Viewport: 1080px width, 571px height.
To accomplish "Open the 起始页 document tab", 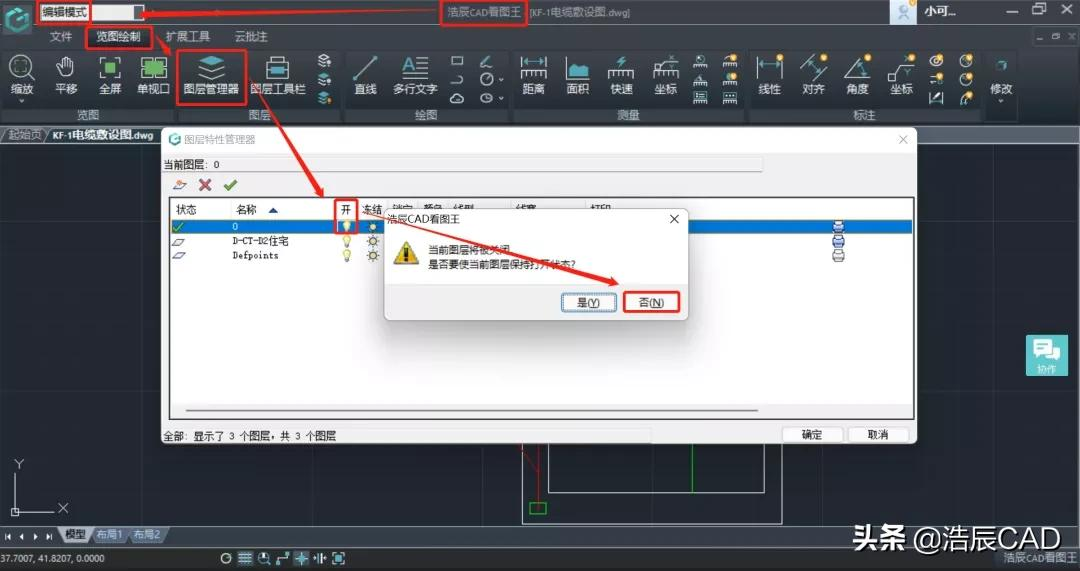I will (x=23, y=135).
